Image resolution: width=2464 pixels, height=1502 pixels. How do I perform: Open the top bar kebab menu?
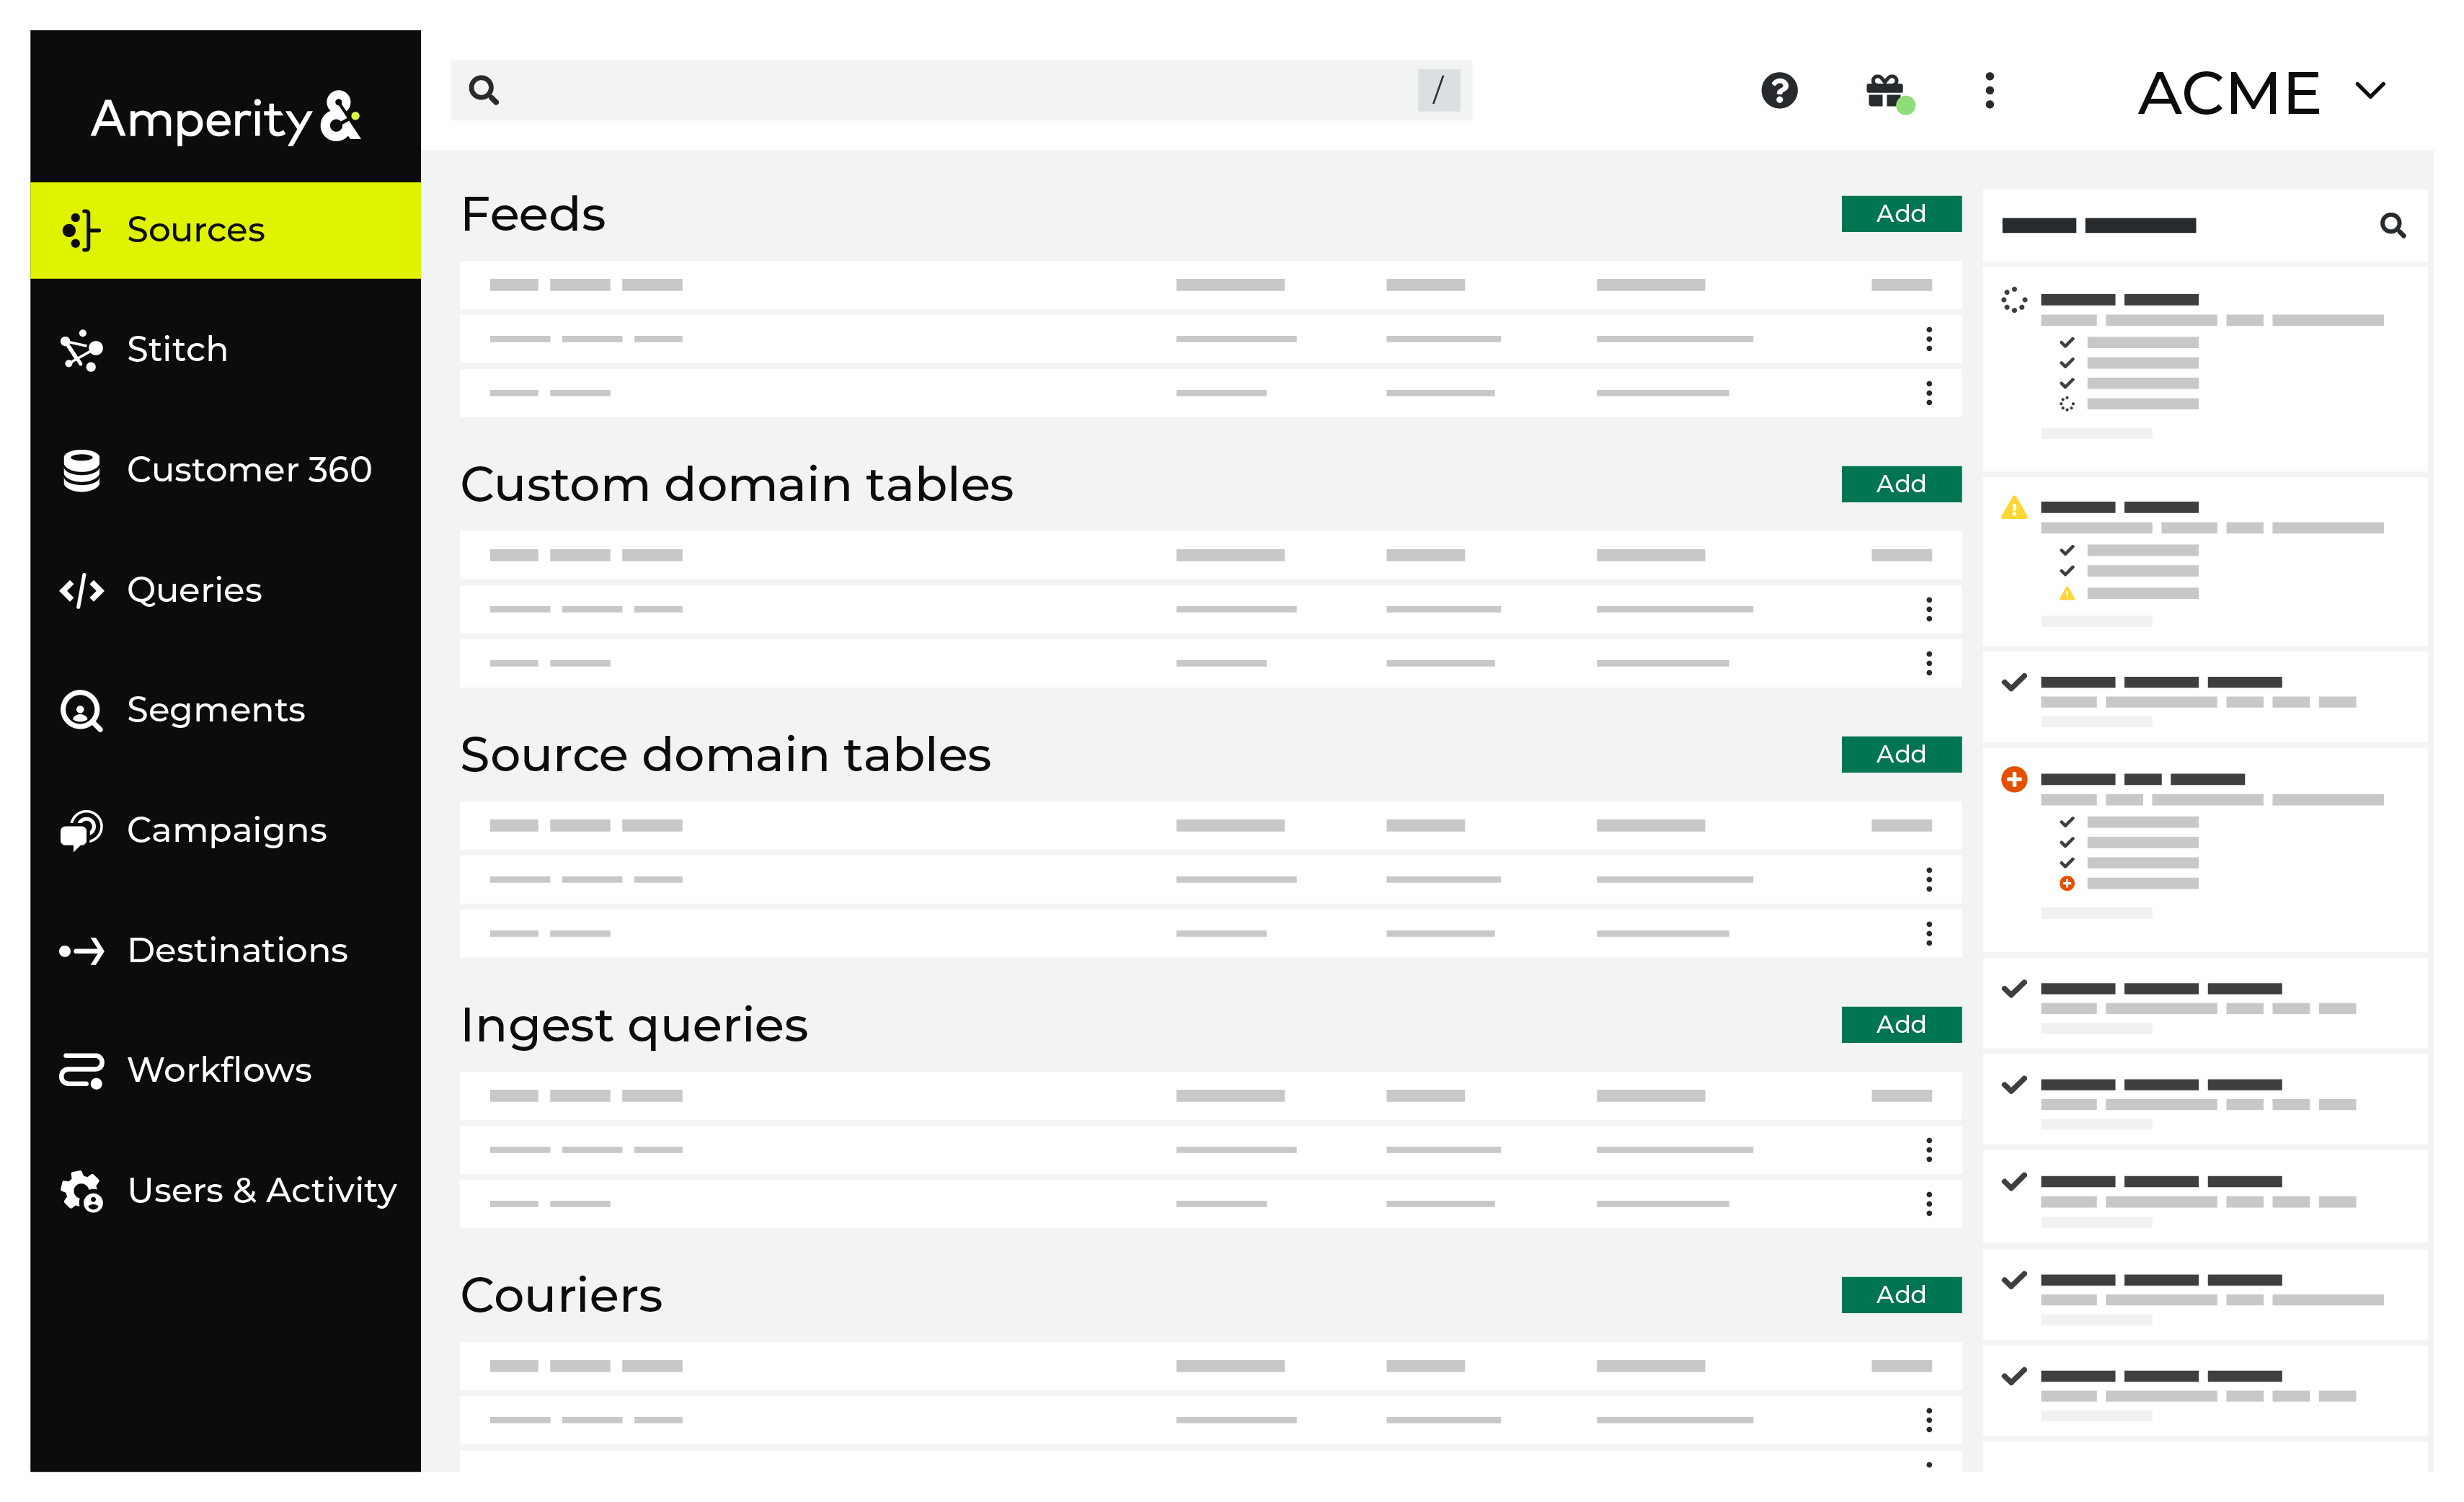pyautogui.click(x=1990, y=91)
